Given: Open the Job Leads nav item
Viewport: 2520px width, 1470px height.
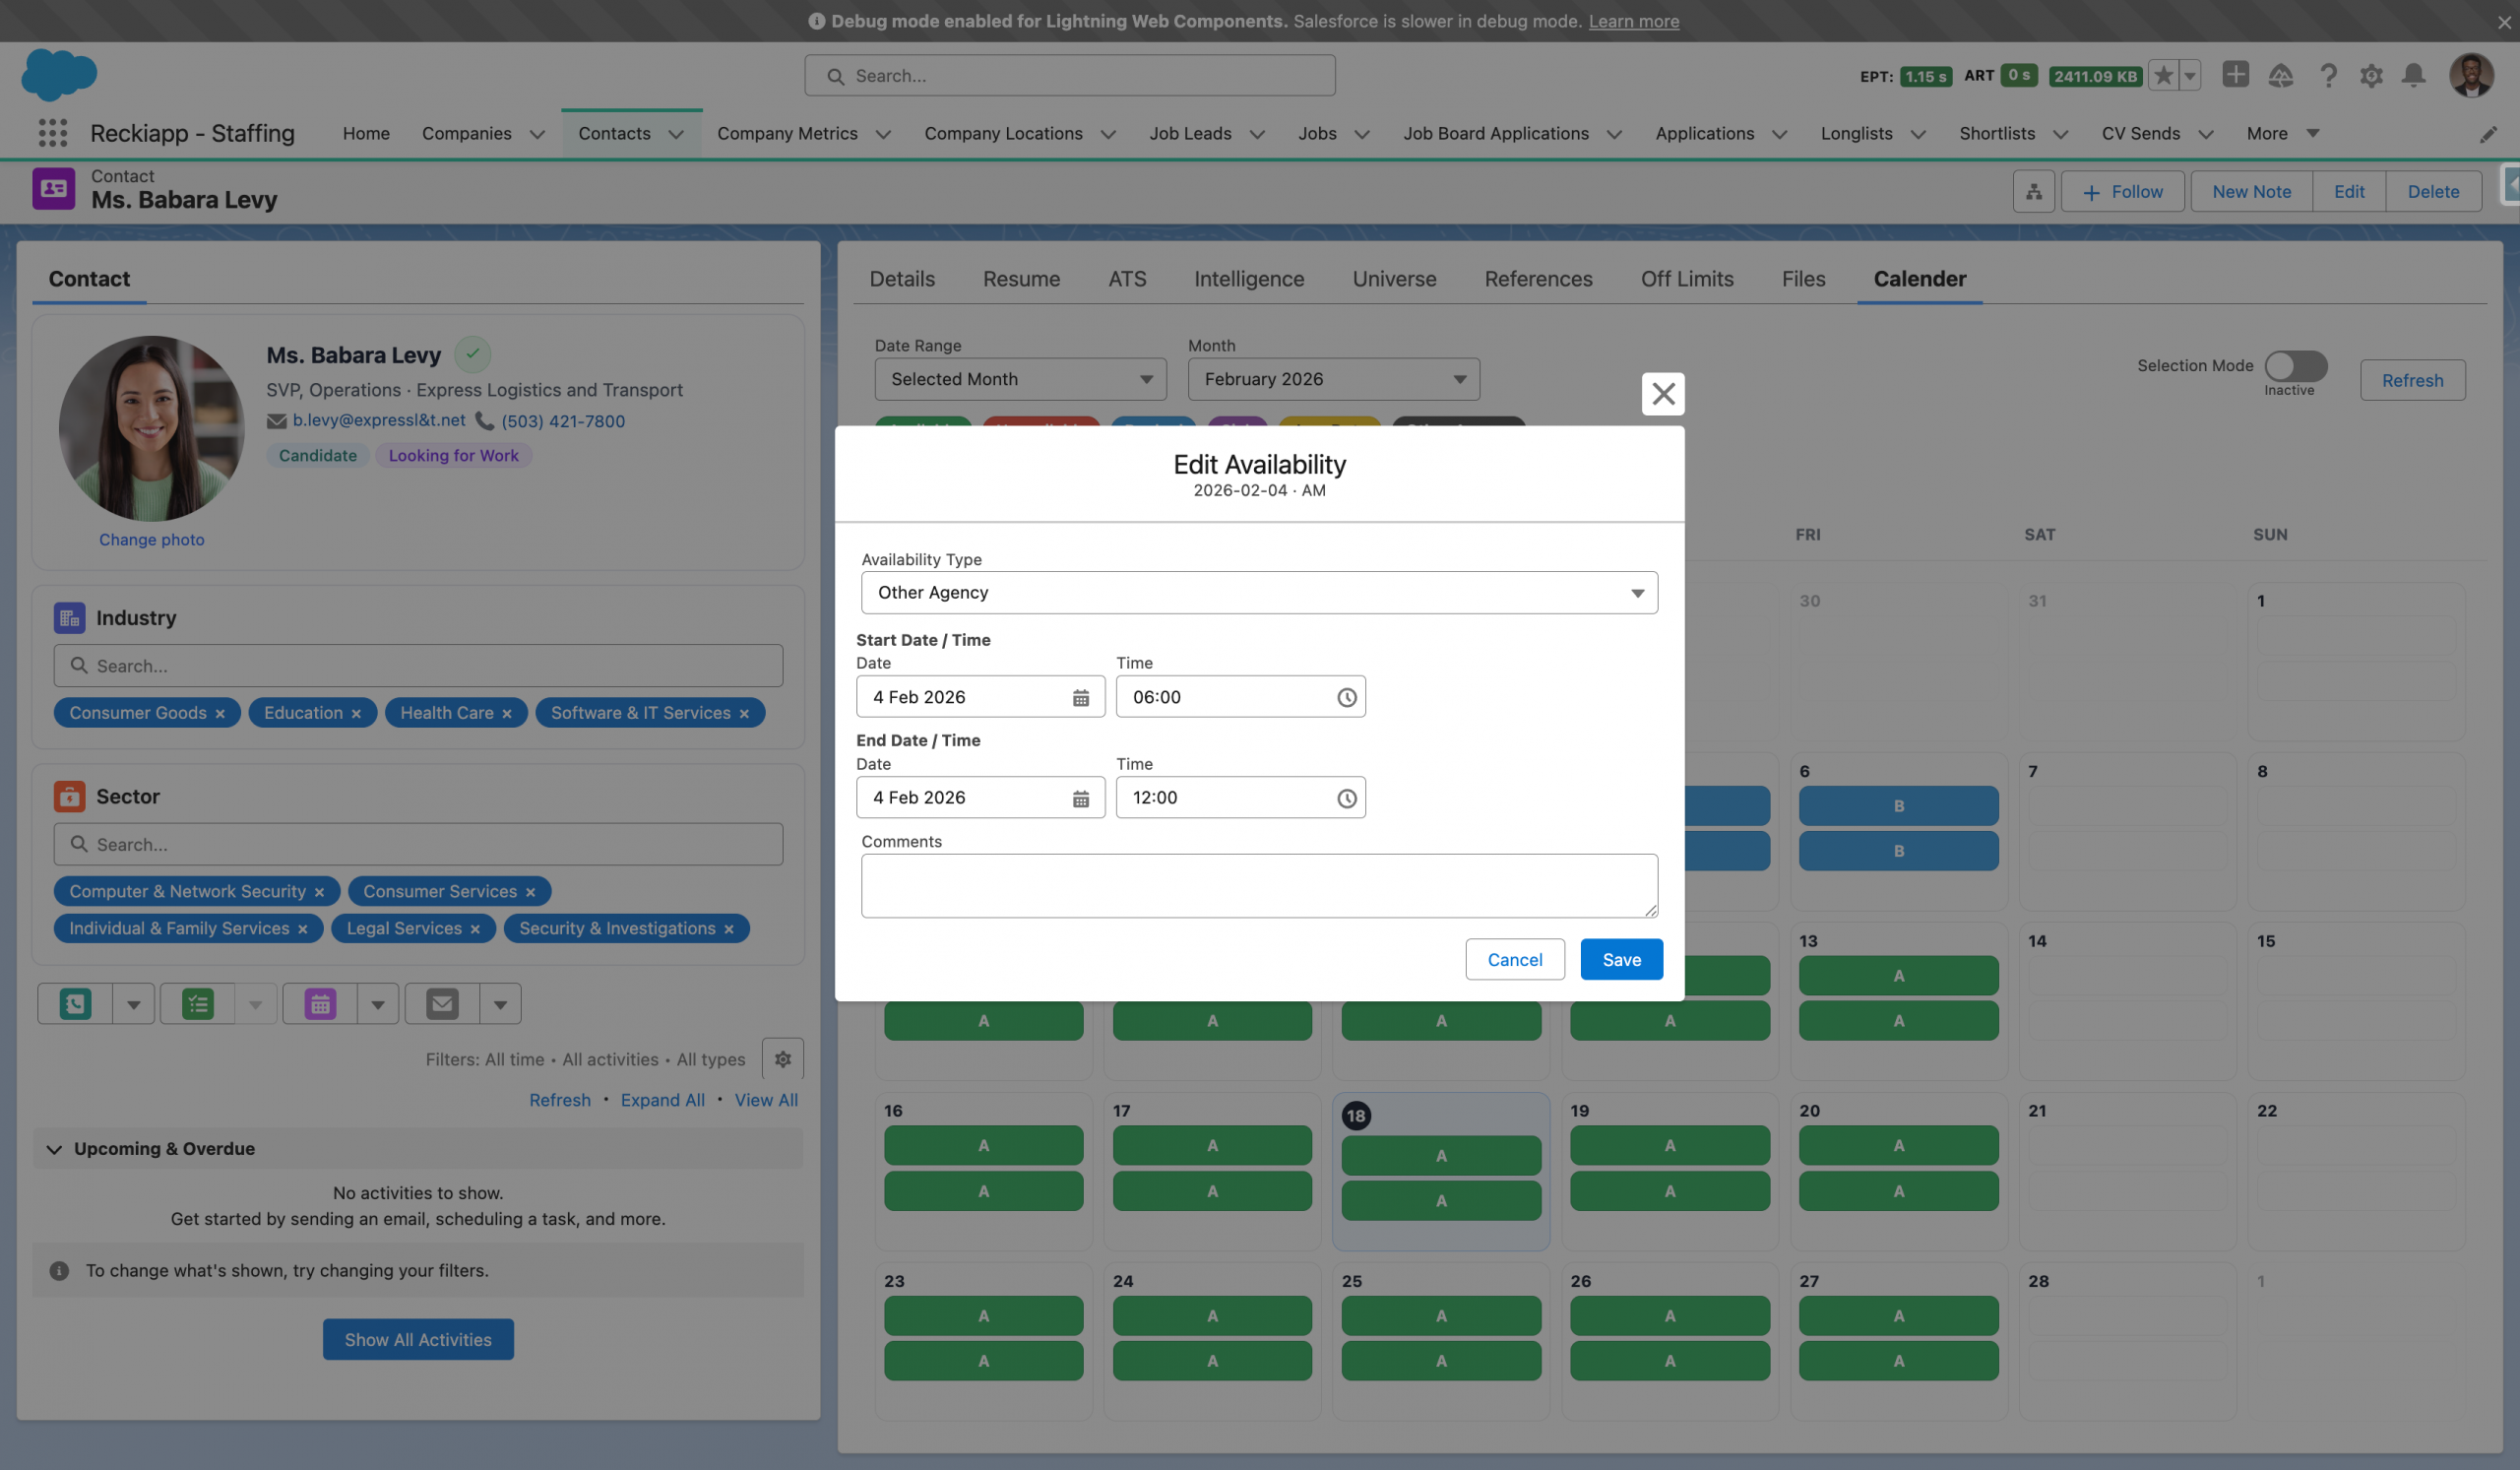Looking at the screenshot, I should 1190,133.
